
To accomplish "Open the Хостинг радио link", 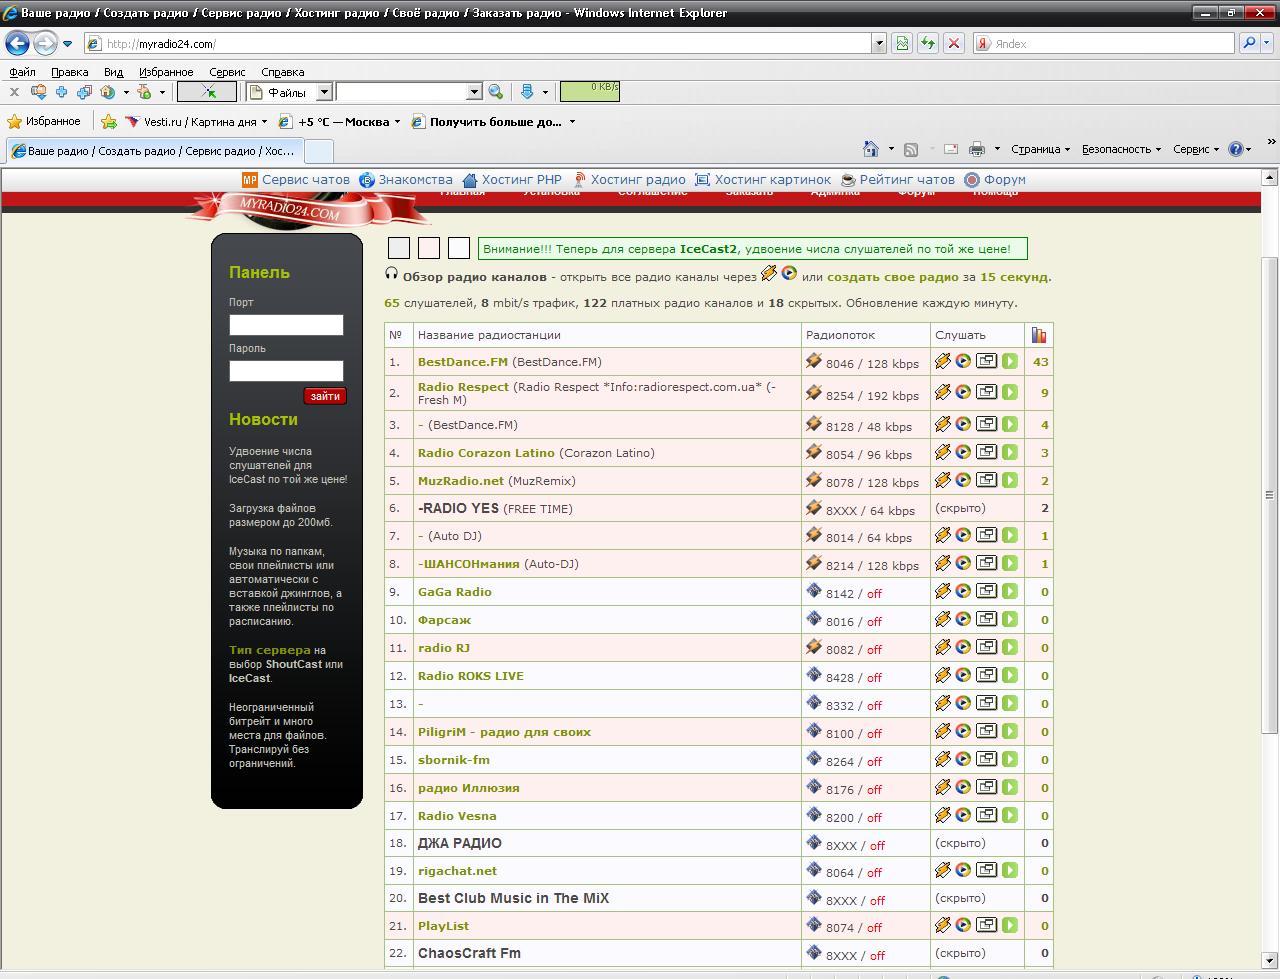I will point(637,180).
